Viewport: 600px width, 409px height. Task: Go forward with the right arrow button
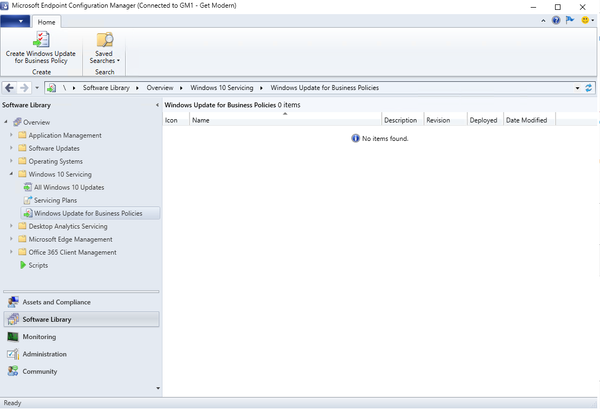click(24, 88)
